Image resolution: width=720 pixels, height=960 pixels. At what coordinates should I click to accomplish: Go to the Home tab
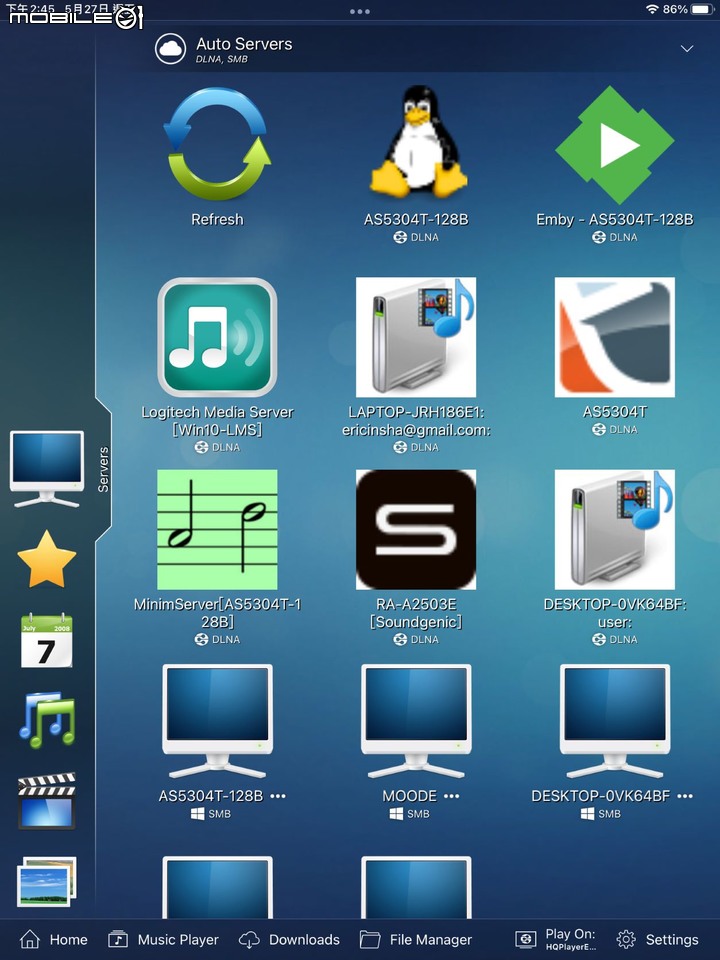53,939
